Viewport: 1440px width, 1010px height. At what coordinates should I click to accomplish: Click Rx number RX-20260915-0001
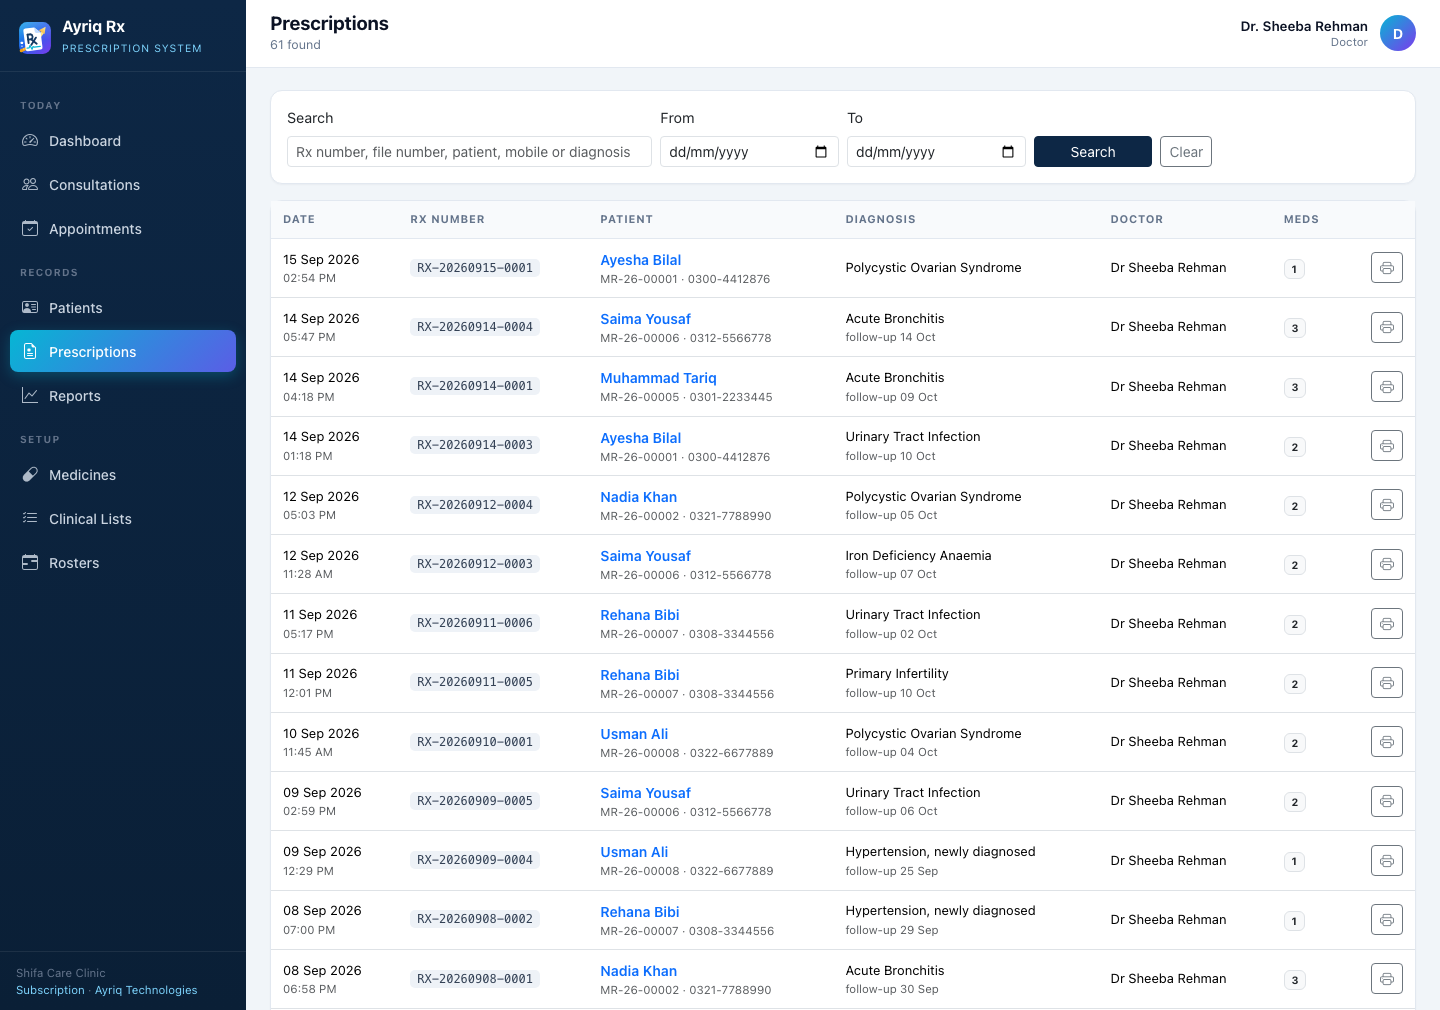[475, 268]
